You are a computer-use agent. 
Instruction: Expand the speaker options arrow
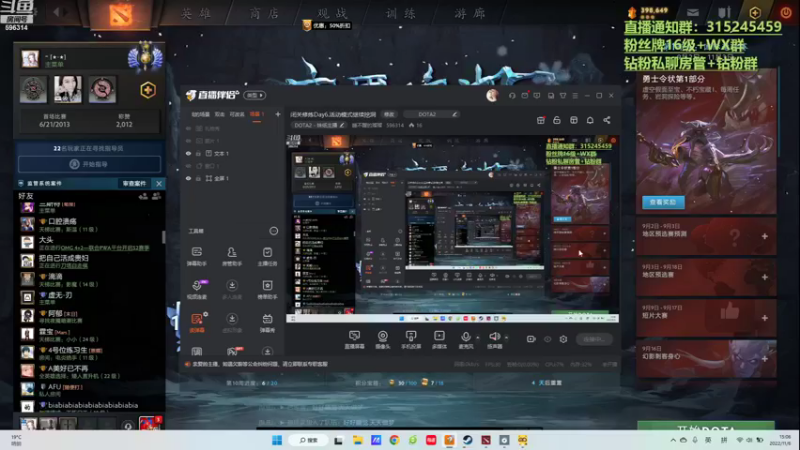pyautogui.click(x=507, y=337)
